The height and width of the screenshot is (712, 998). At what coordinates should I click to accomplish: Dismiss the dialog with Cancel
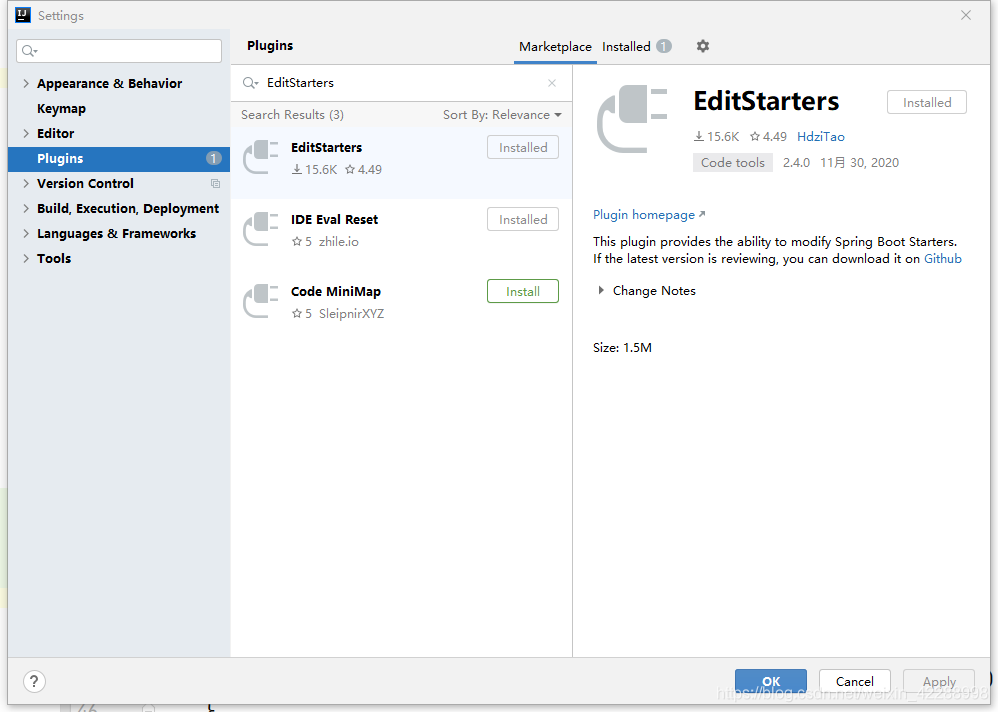(854, 681)
